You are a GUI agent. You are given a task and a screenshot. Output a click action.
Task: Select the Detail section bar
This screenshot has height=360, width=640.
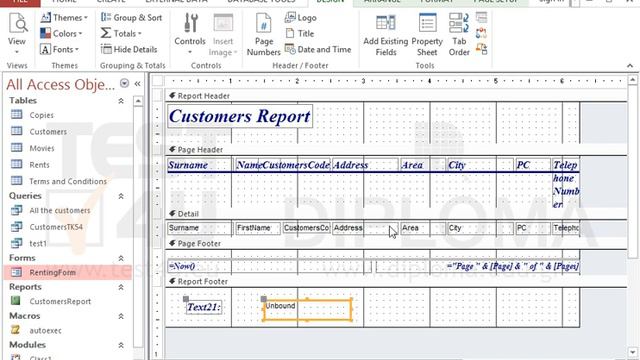click(x=396, y=214)
